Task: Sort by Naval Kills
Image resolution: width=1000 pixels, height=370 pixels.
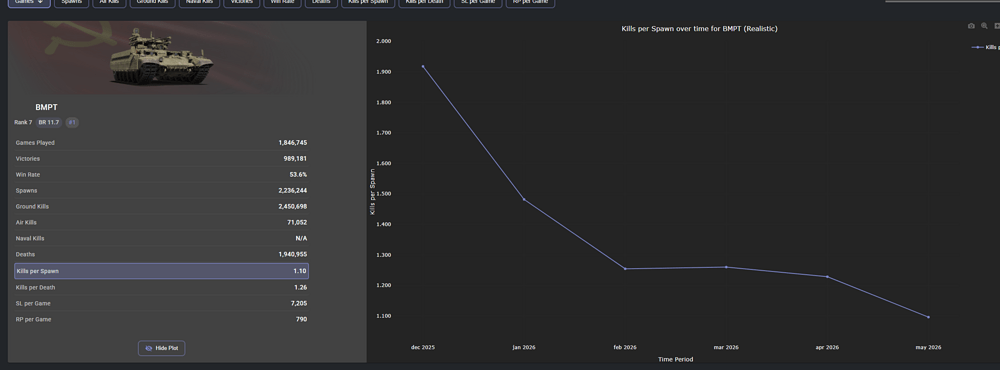Action: tap(199, 2)
